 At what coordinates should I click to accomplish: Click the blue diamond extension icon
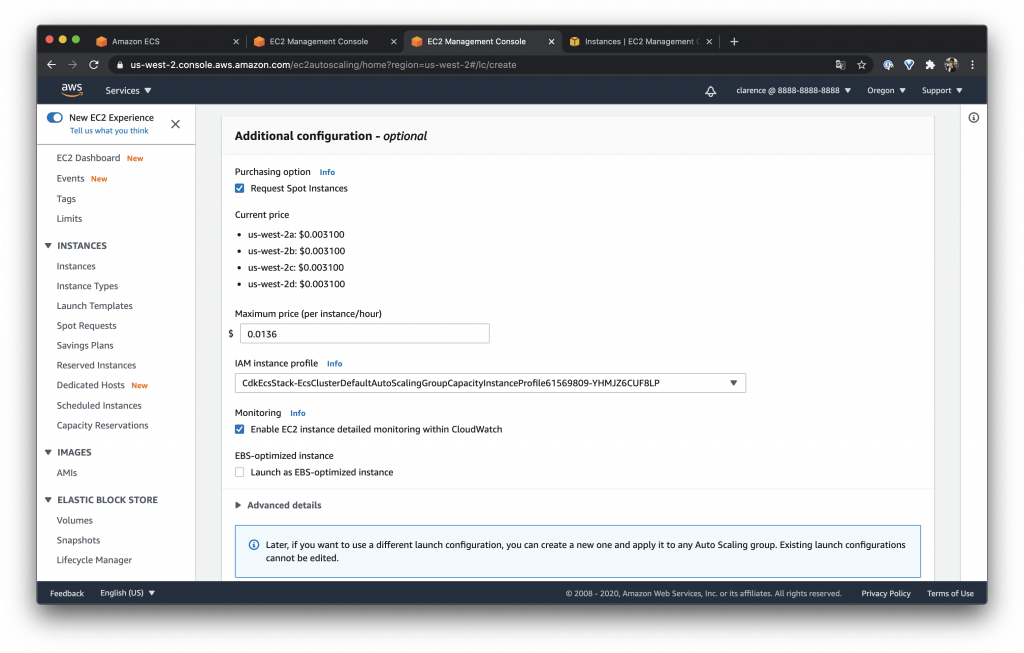[x=909, y=65]
